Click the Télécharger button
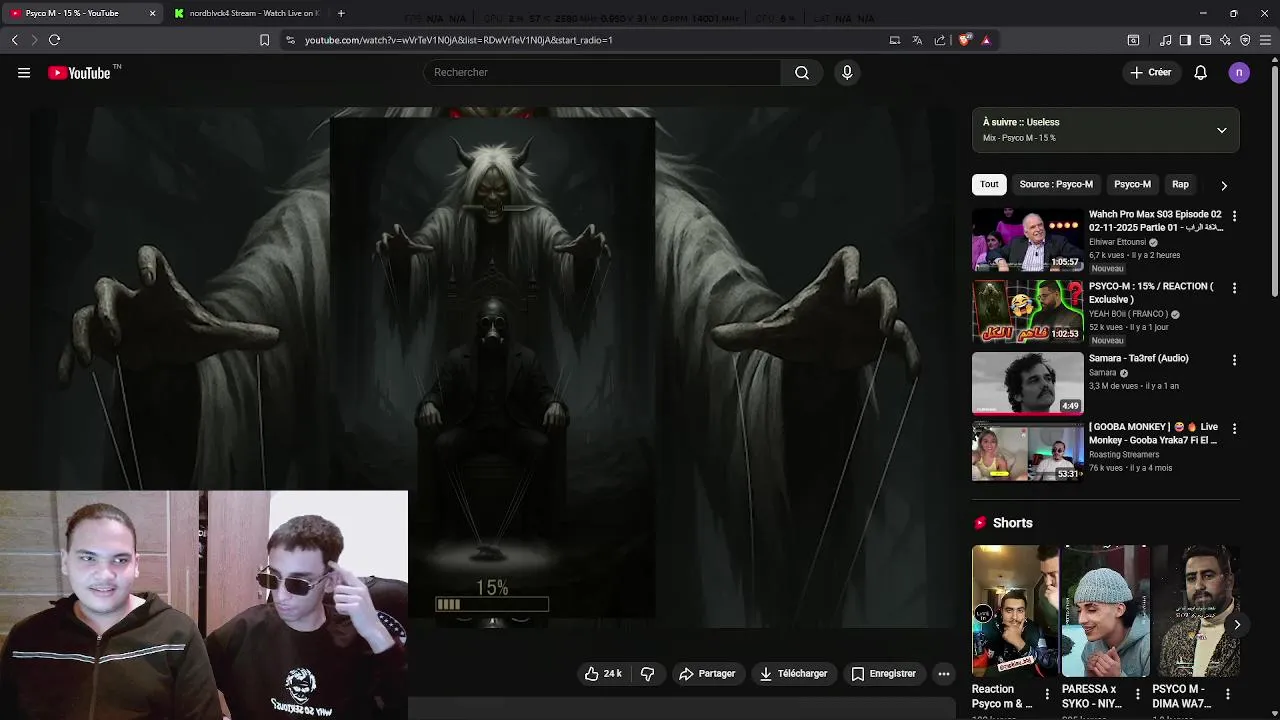The height and width of the screenshot is (720, 1280). click(793, 674)
